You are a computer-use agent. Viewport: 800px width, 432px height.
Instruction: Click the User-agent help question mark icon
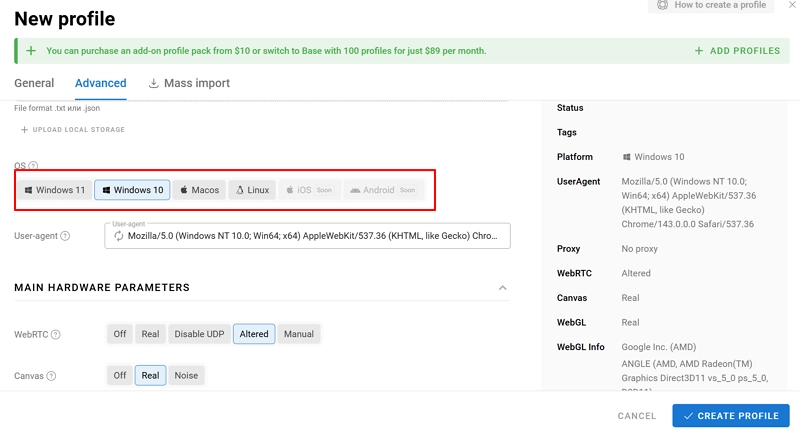coord(65,236)
